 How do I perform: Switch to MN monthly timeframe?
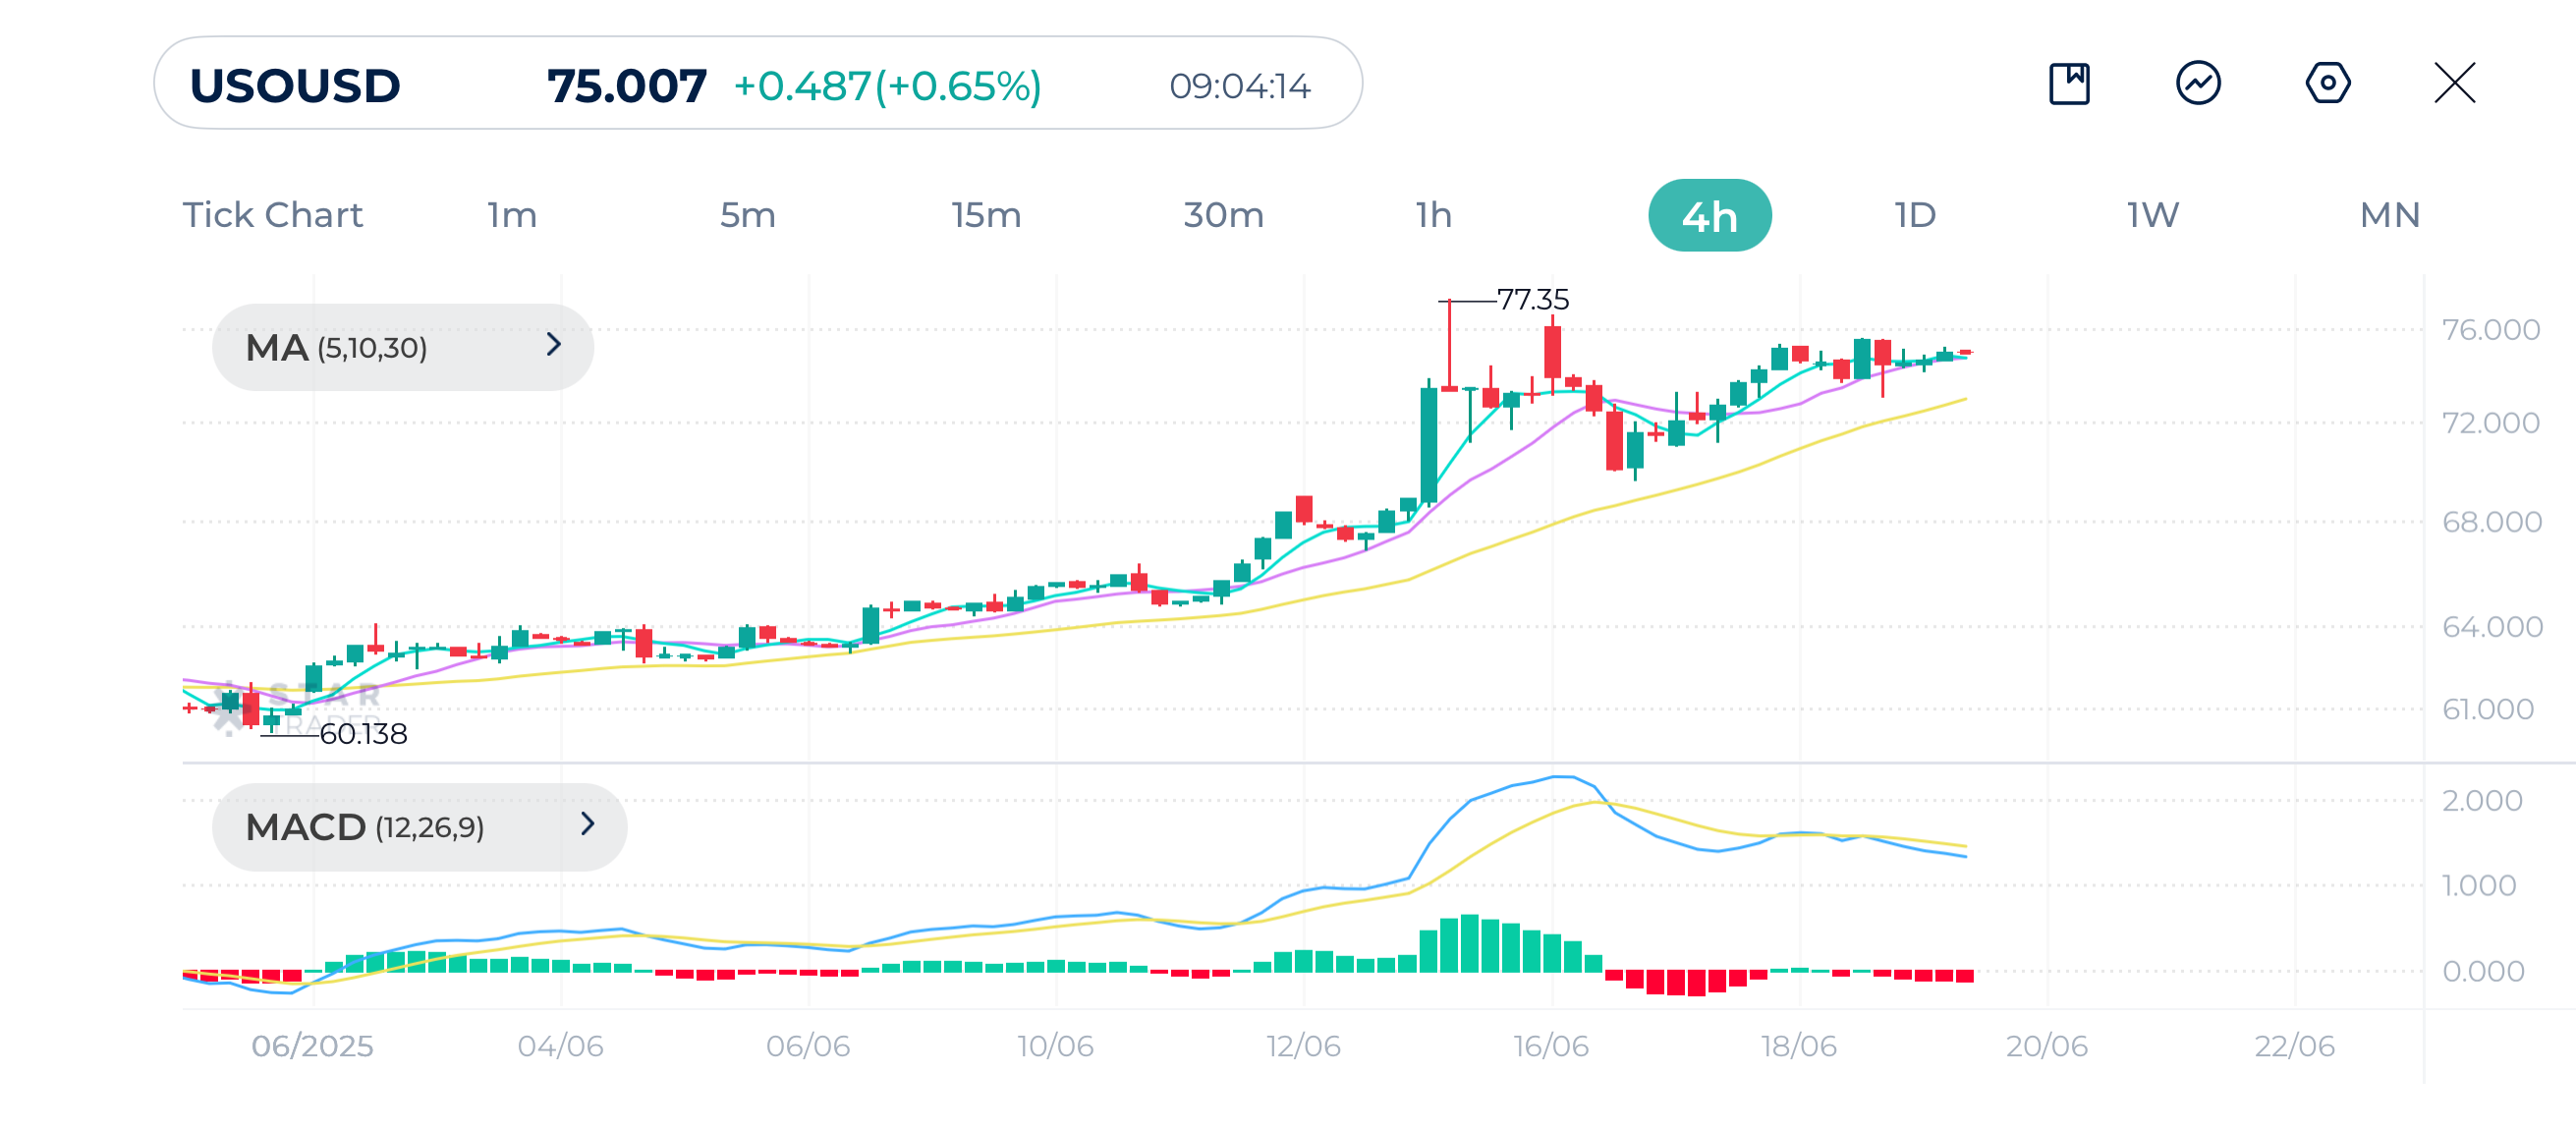click(2389, 215)
